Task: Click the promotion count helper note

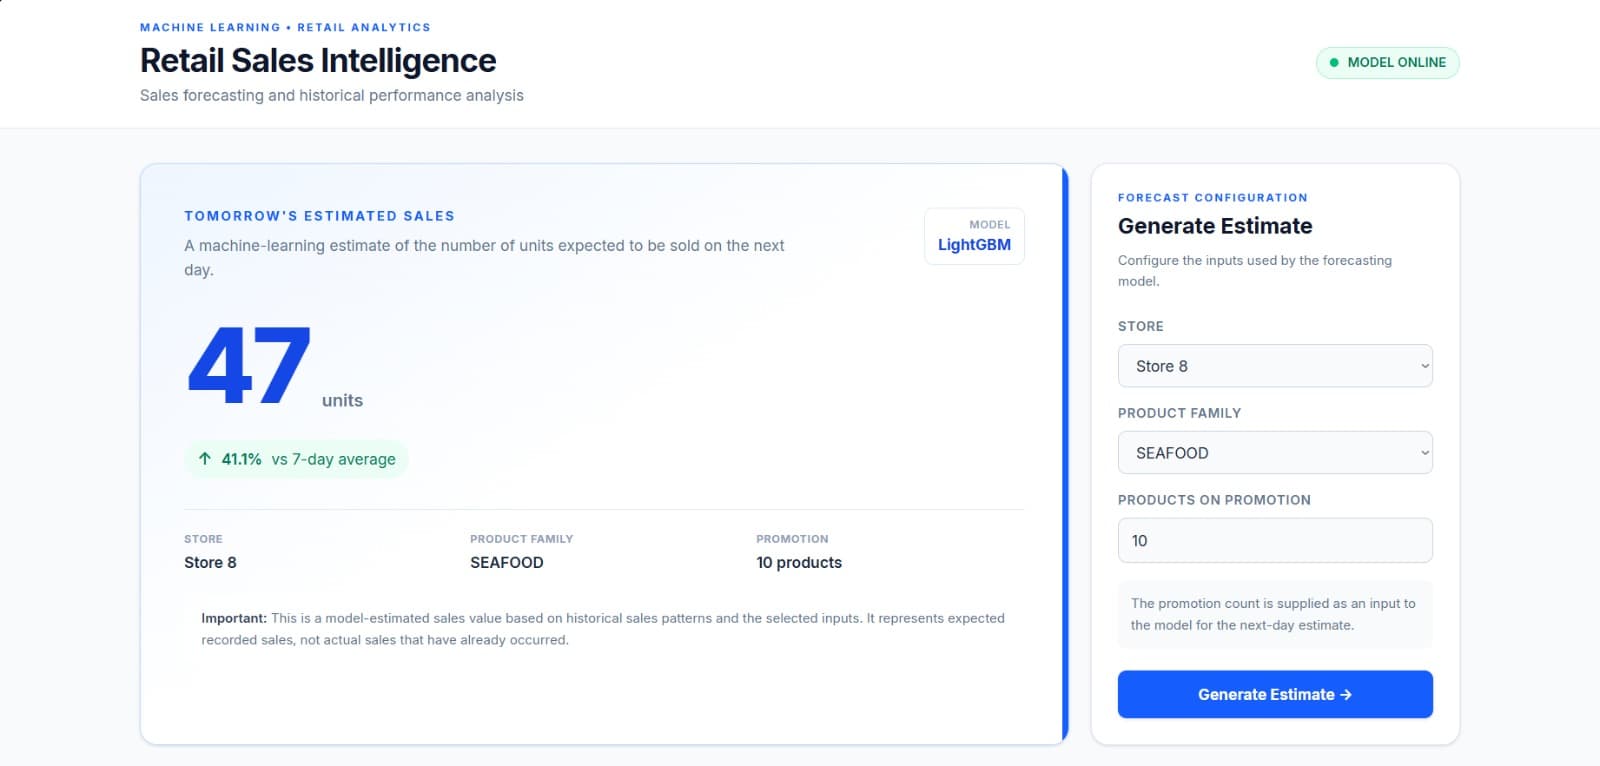Action: click(1275, 614)
